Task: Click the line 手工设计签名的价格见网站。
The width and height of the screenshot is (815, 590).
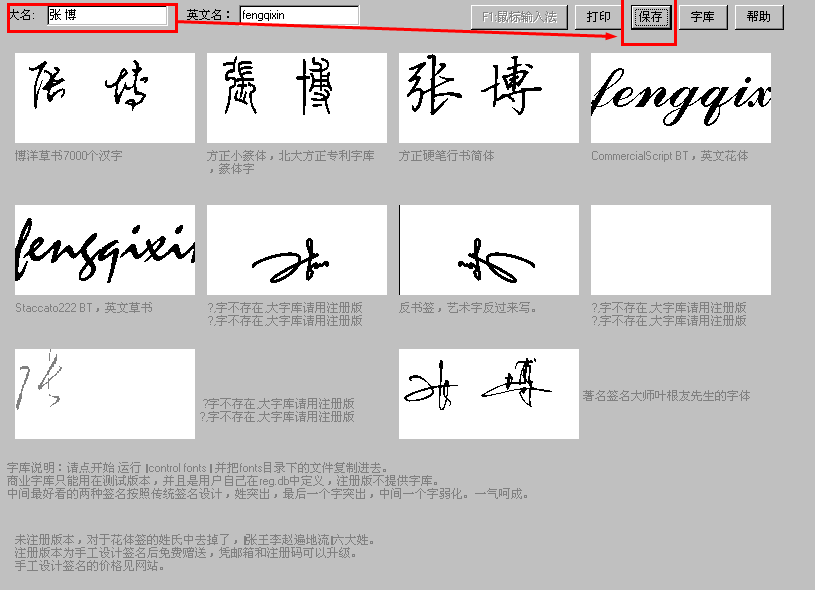Action: pos(90,566)
